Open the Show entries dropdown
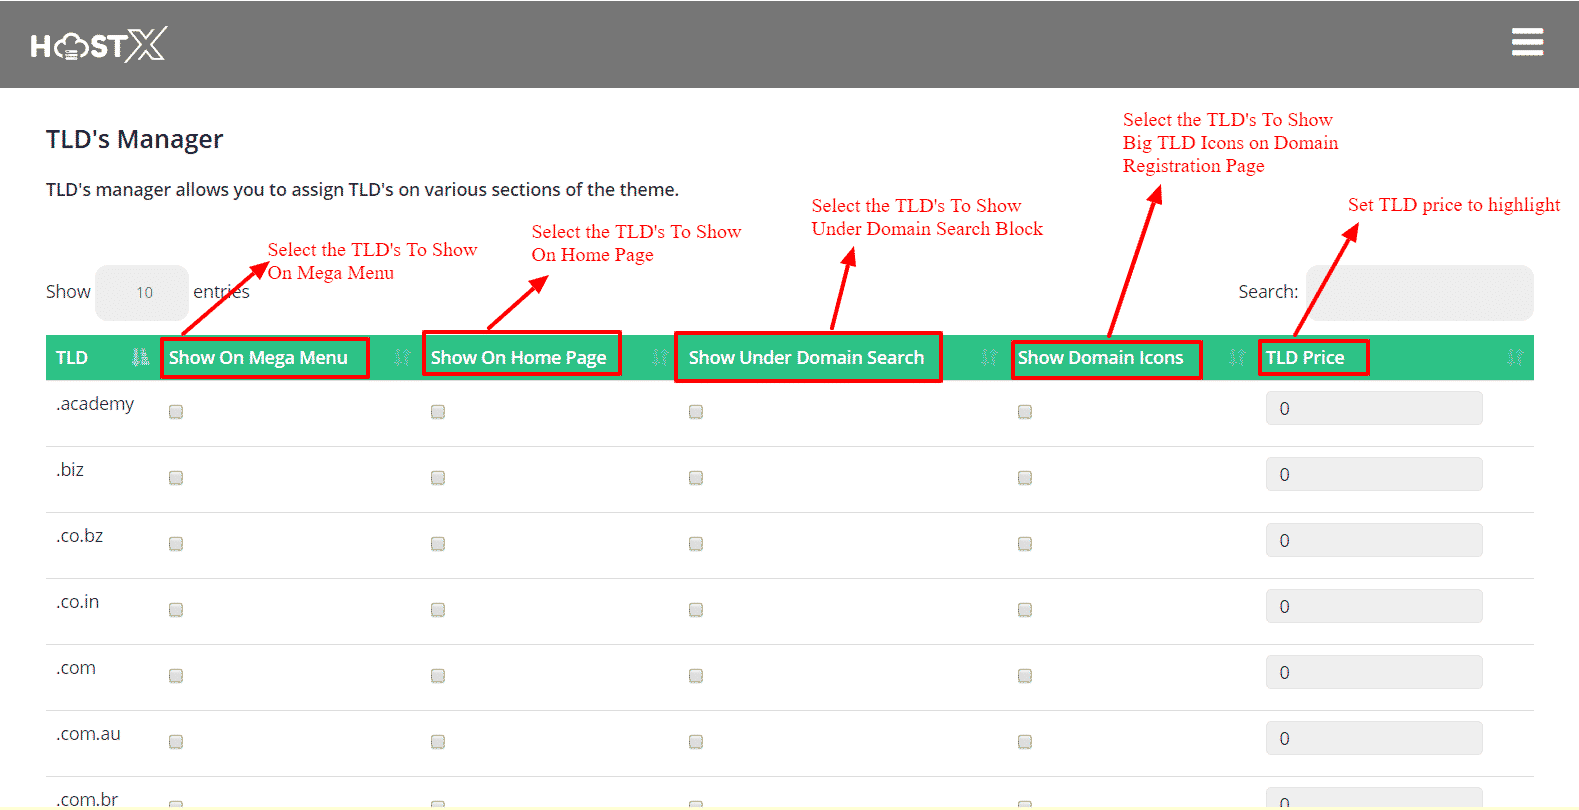 pos(142,292)
